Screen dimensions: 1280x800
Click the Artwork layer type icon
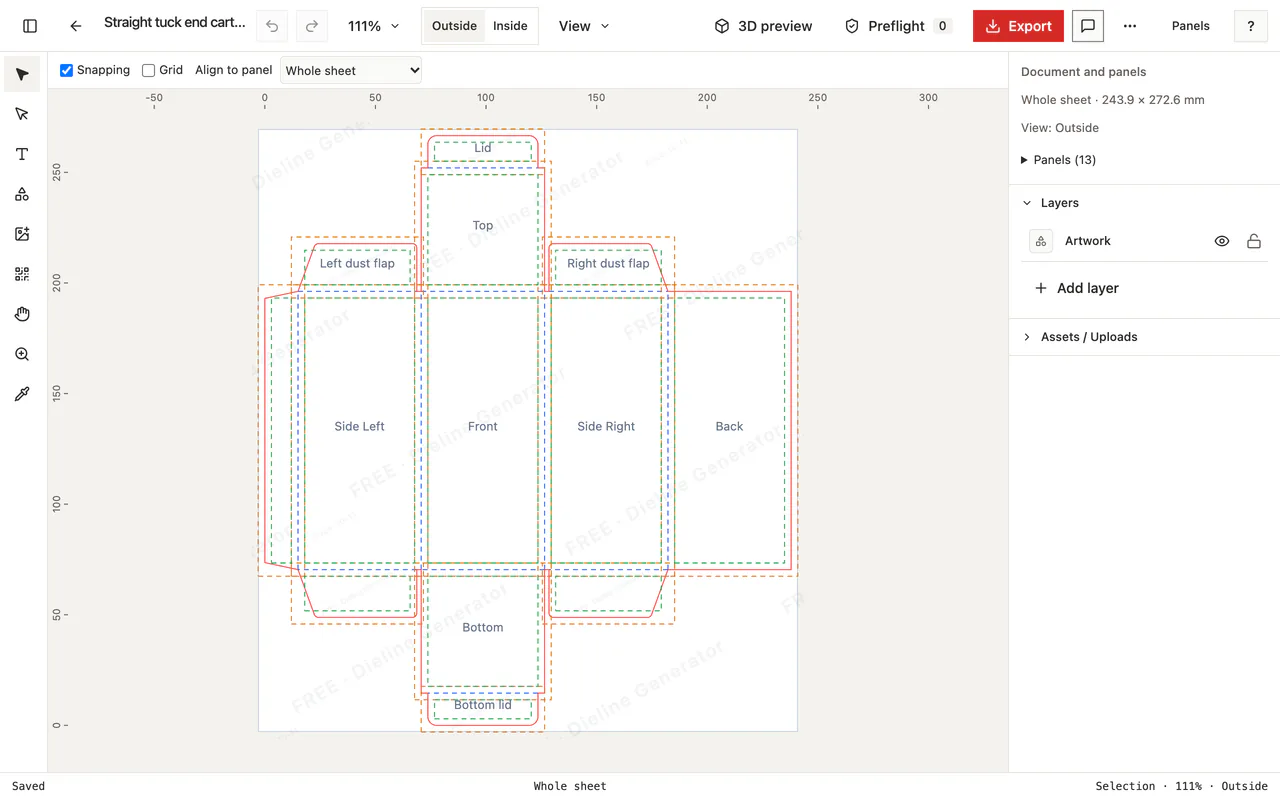coord(1041,241)
